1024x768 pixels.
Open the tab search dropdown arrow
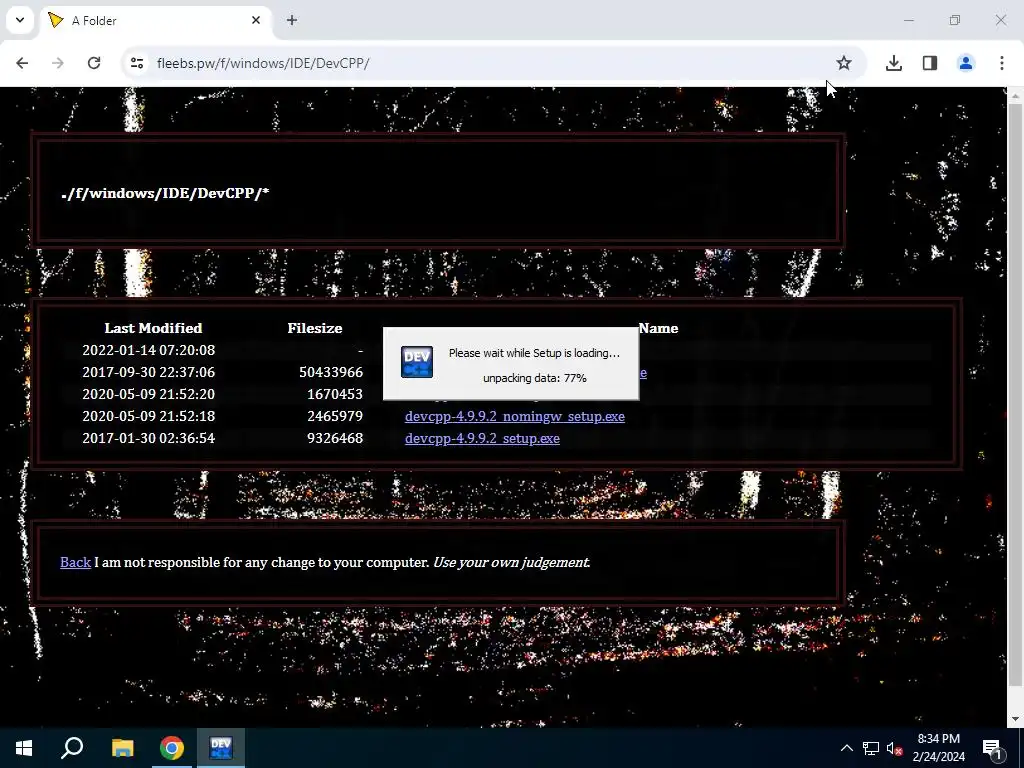(x=20, y=20)
